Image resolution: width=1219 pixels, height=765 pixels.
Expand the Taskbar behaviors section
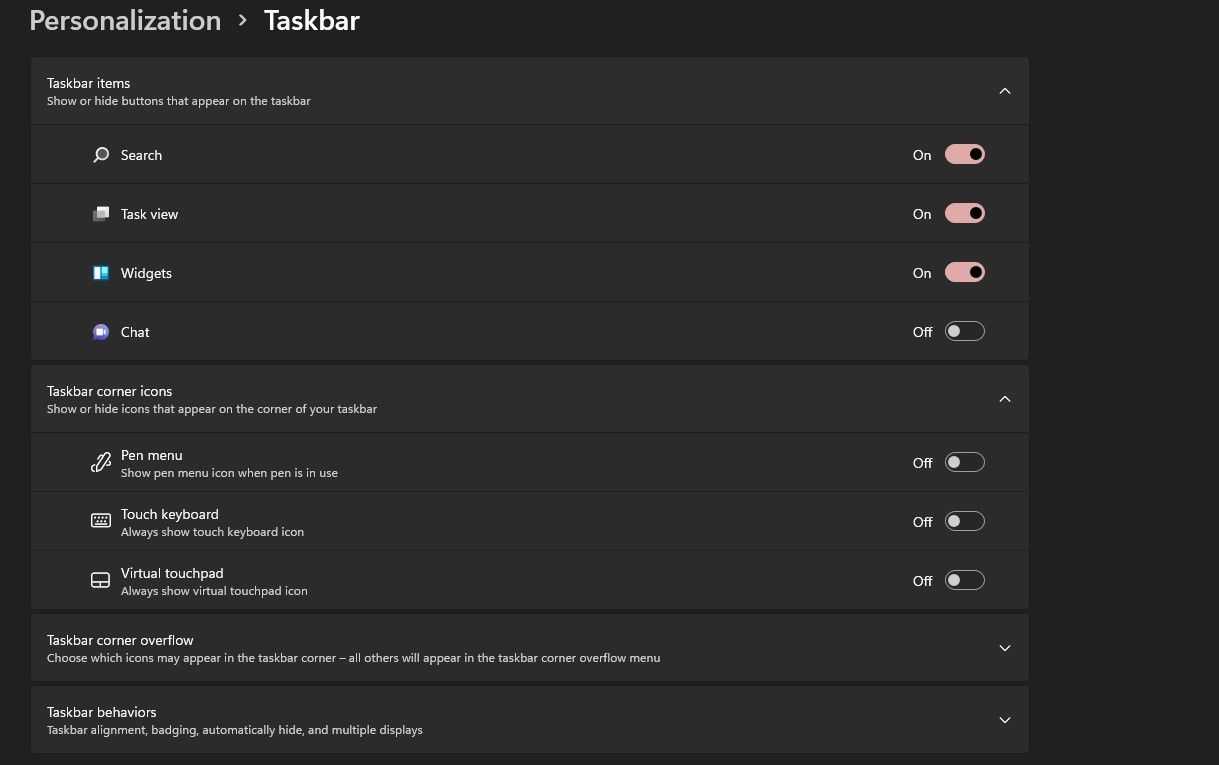[1005, 720]
